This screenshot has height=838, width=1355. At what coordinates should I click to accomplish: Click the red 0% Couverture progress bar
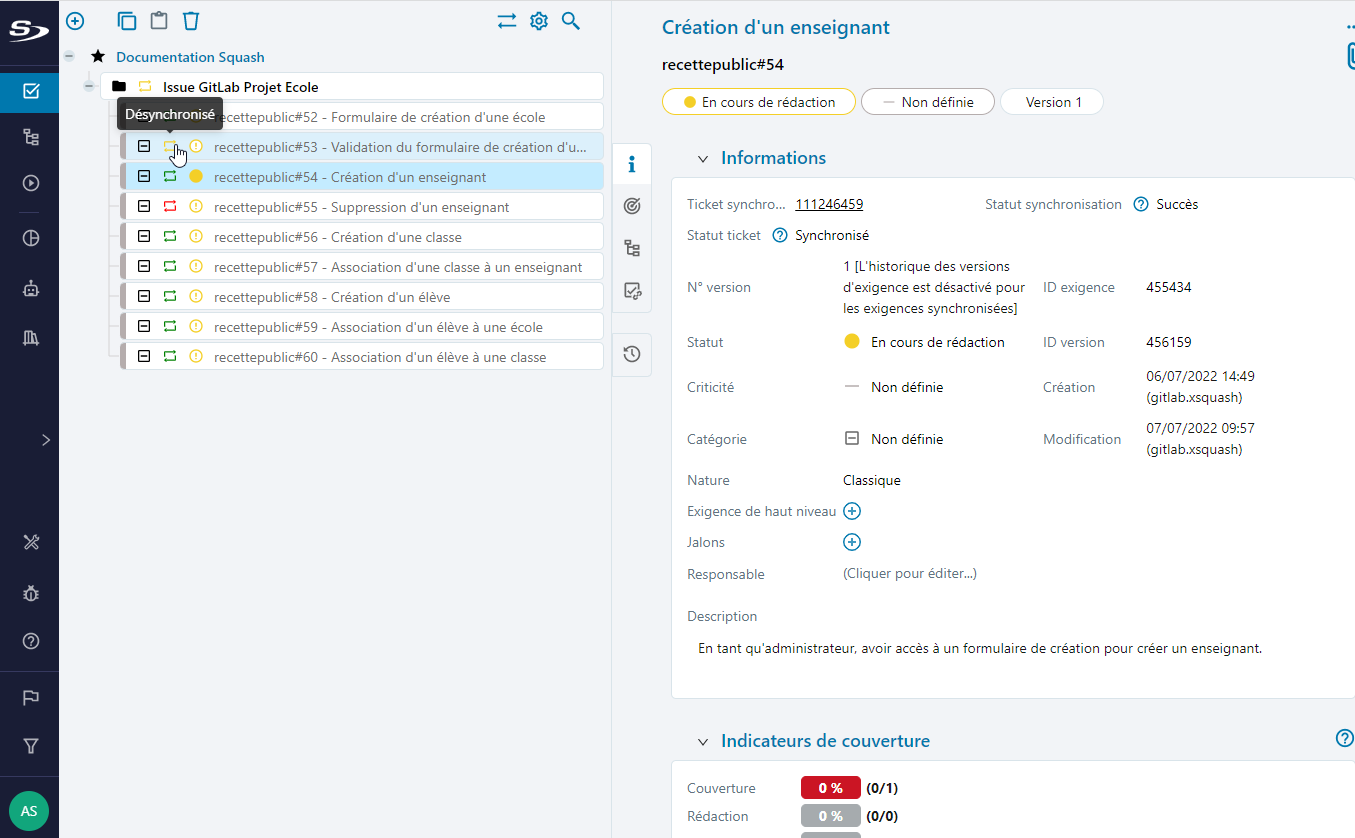[830, 787]
